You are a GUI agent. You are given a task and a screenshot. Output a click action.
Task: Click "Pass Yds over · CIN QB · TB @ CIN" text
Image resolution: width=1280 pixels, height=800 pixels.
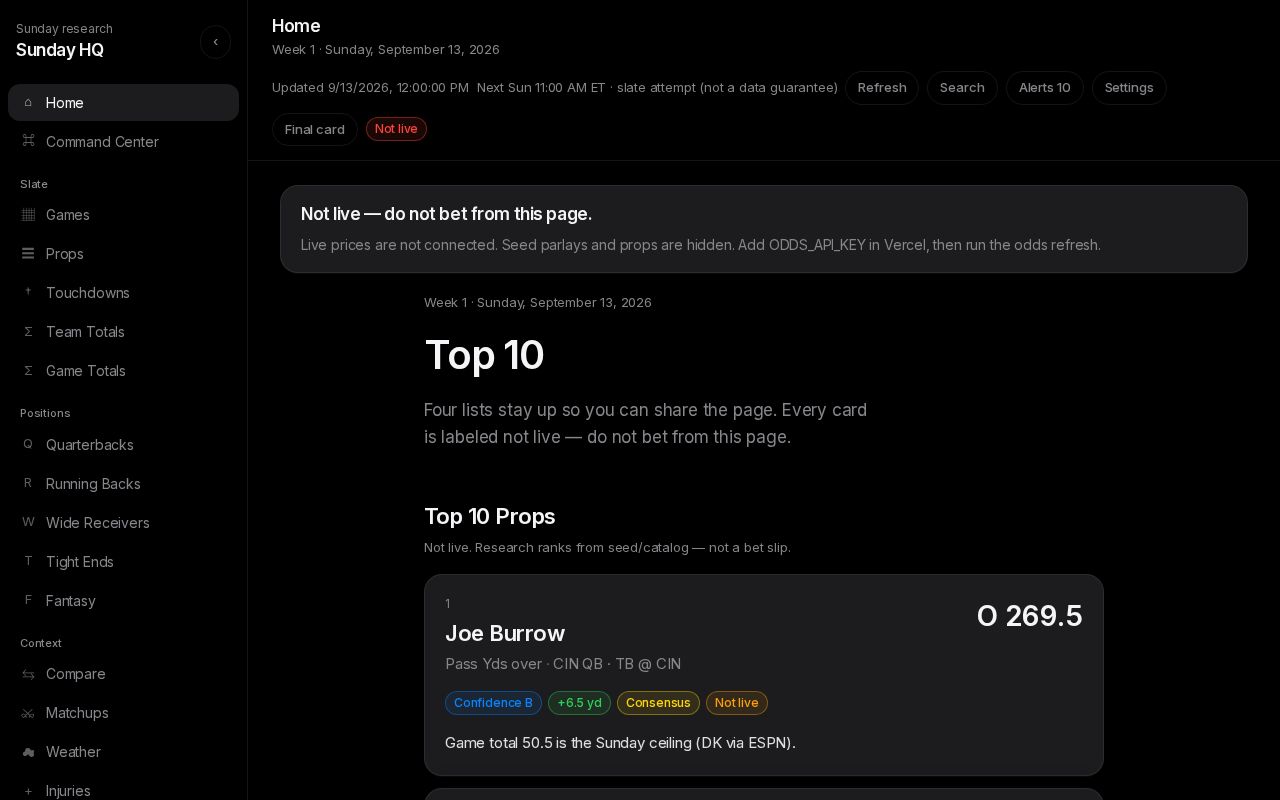563,664
